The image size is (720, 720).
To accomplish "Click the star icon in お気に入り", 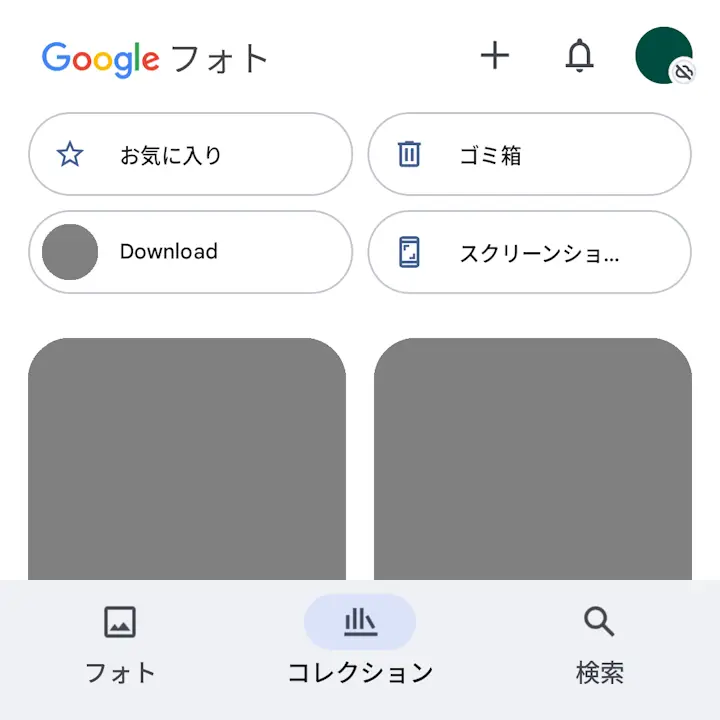I will click(70, 154).
